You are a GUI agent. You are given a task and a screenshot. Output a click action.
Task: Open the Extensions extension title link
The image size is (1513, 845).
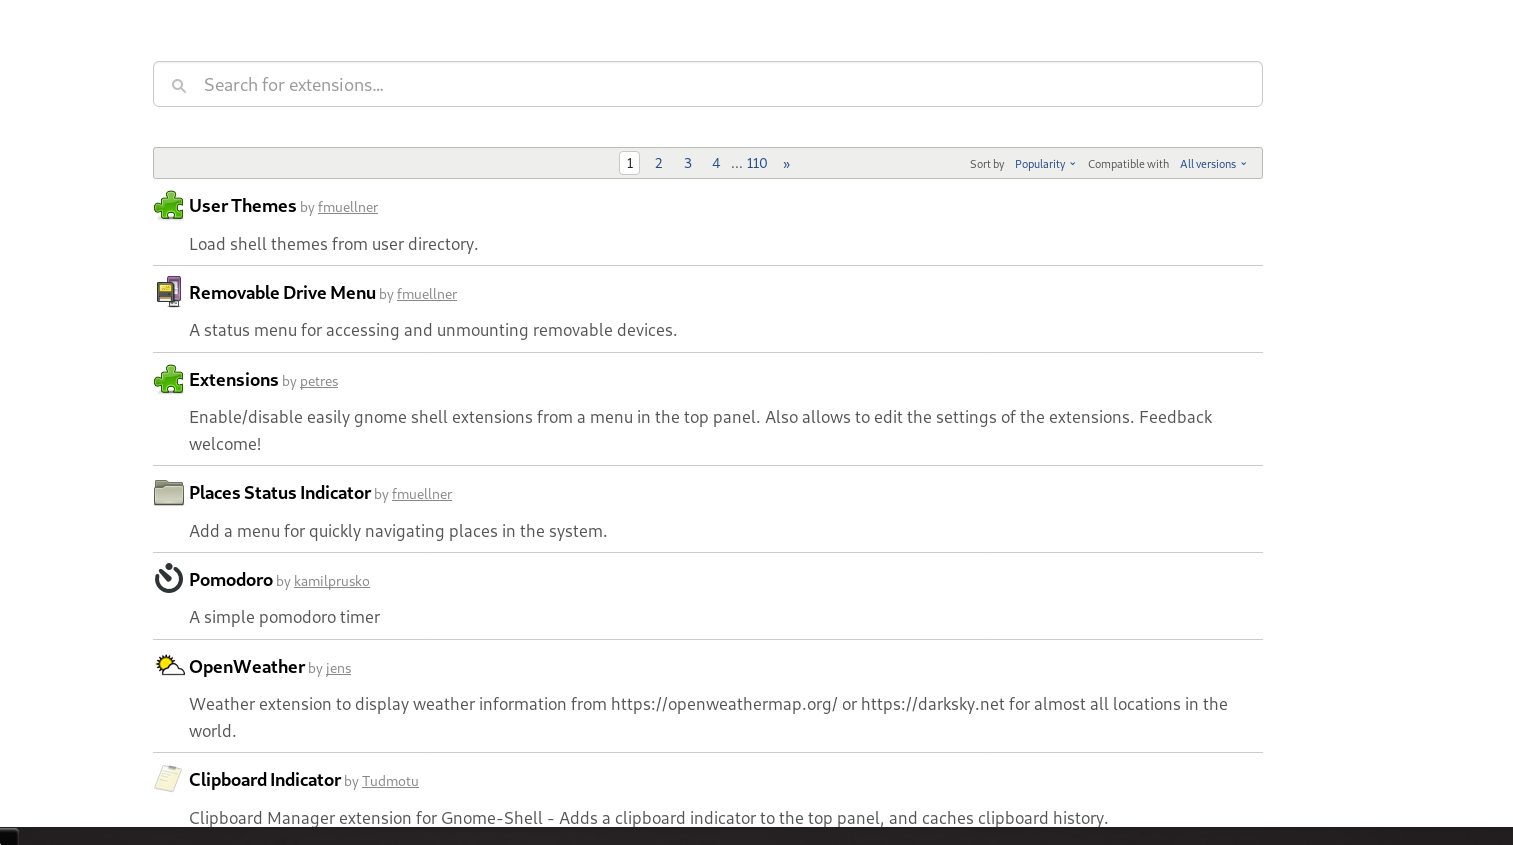click(233, 380)
